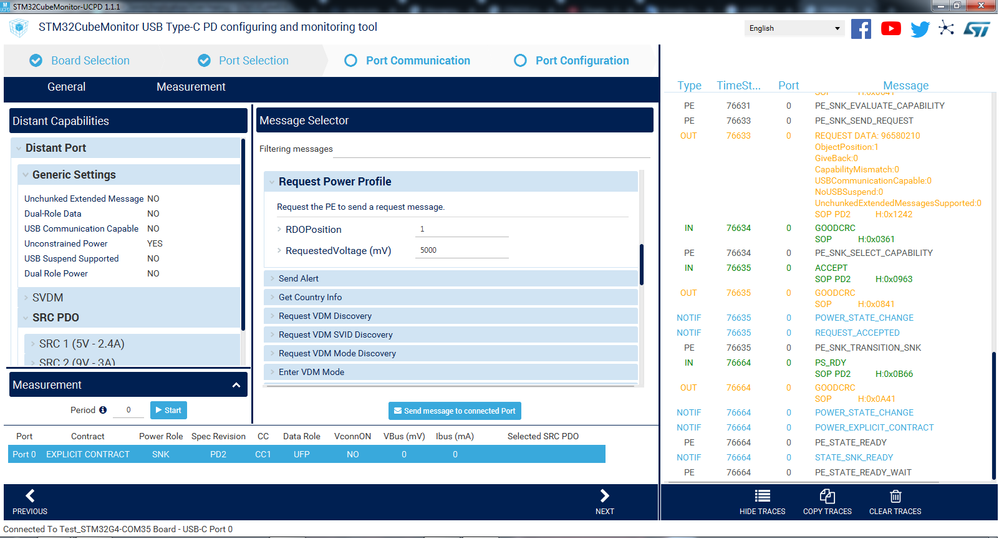Viewport: 999px width, 538px height.
Task: Click the RDOPosition input field
Action: click(x=462, y=229)
